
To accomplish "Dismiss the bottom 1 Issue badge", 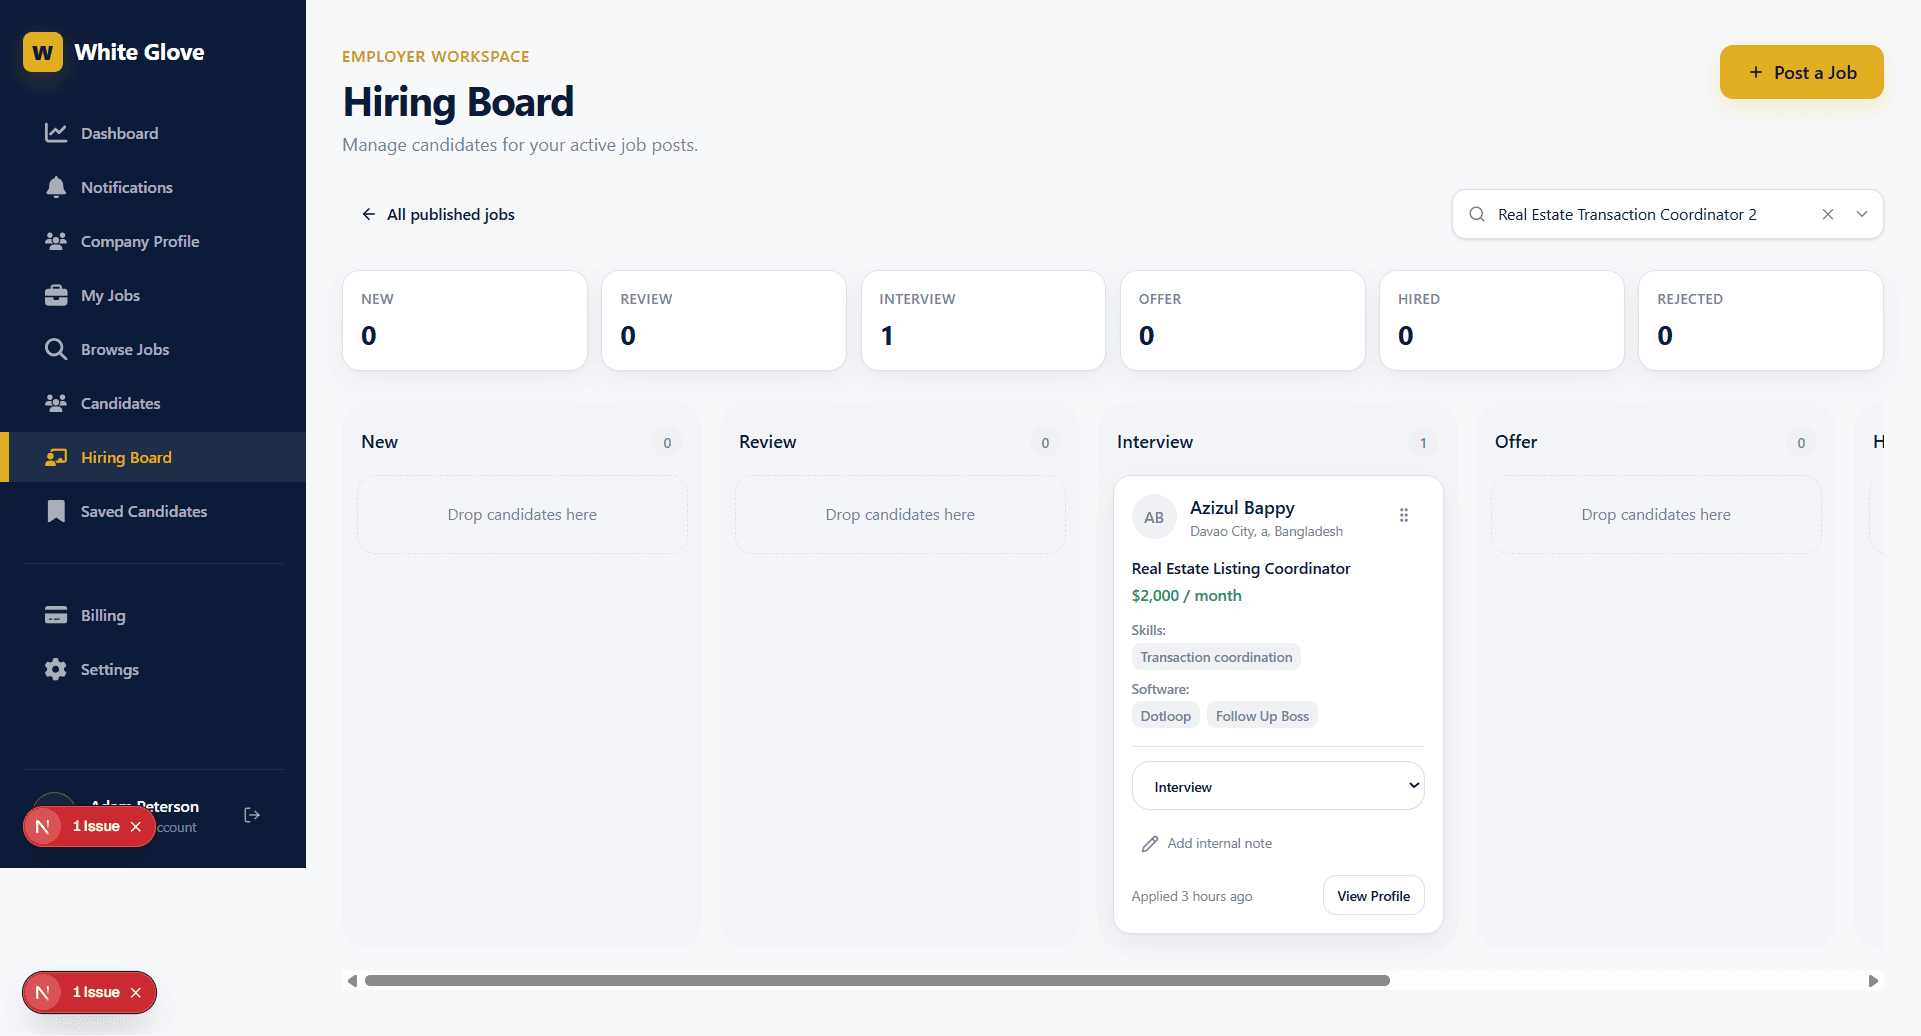I will pyautogui.click(x=136, y=992).
